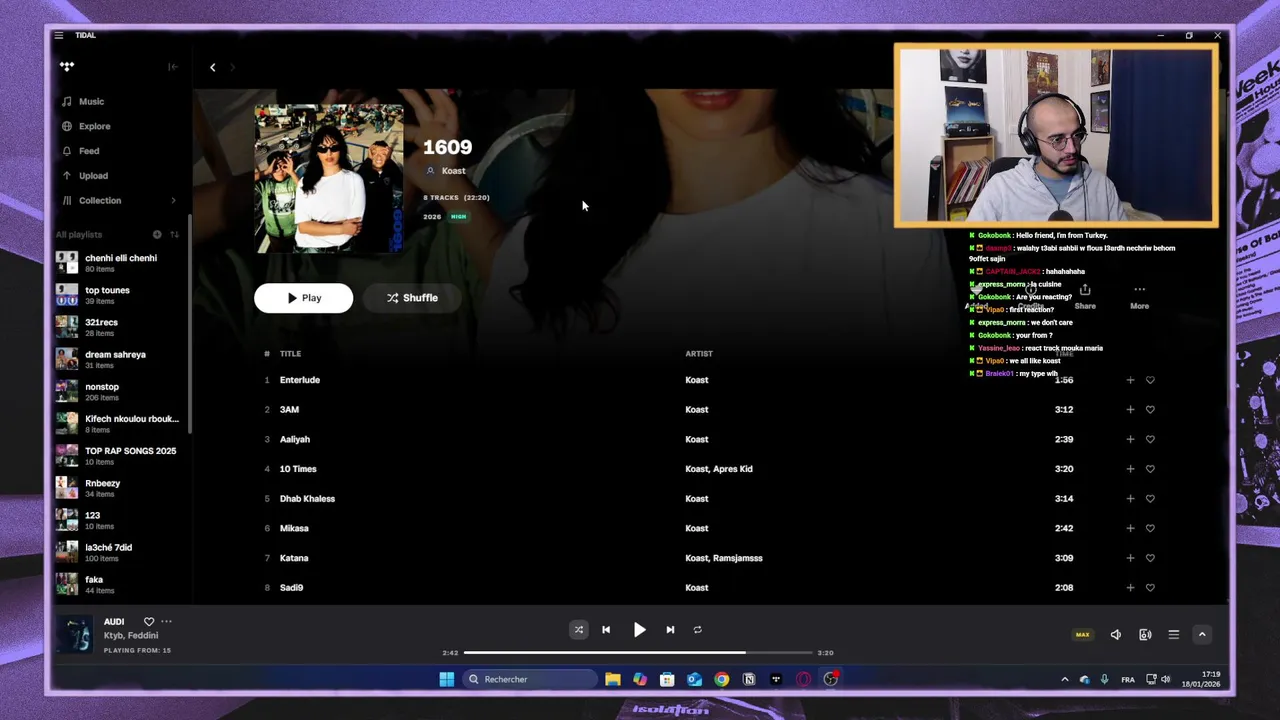Expand the Collection submenu arrow

(173, 200)
